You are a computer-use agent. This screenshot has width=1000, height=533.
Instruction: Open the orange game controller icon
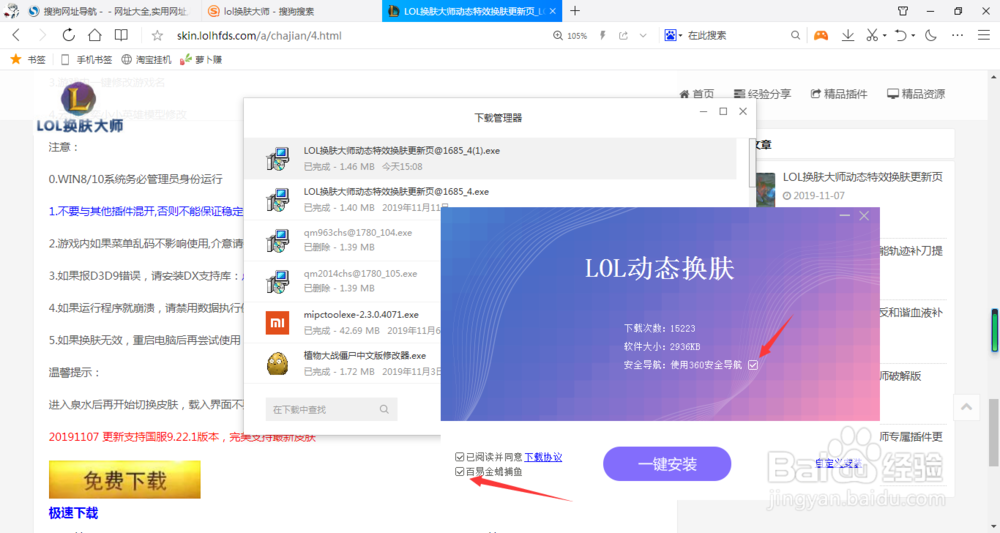821,36
